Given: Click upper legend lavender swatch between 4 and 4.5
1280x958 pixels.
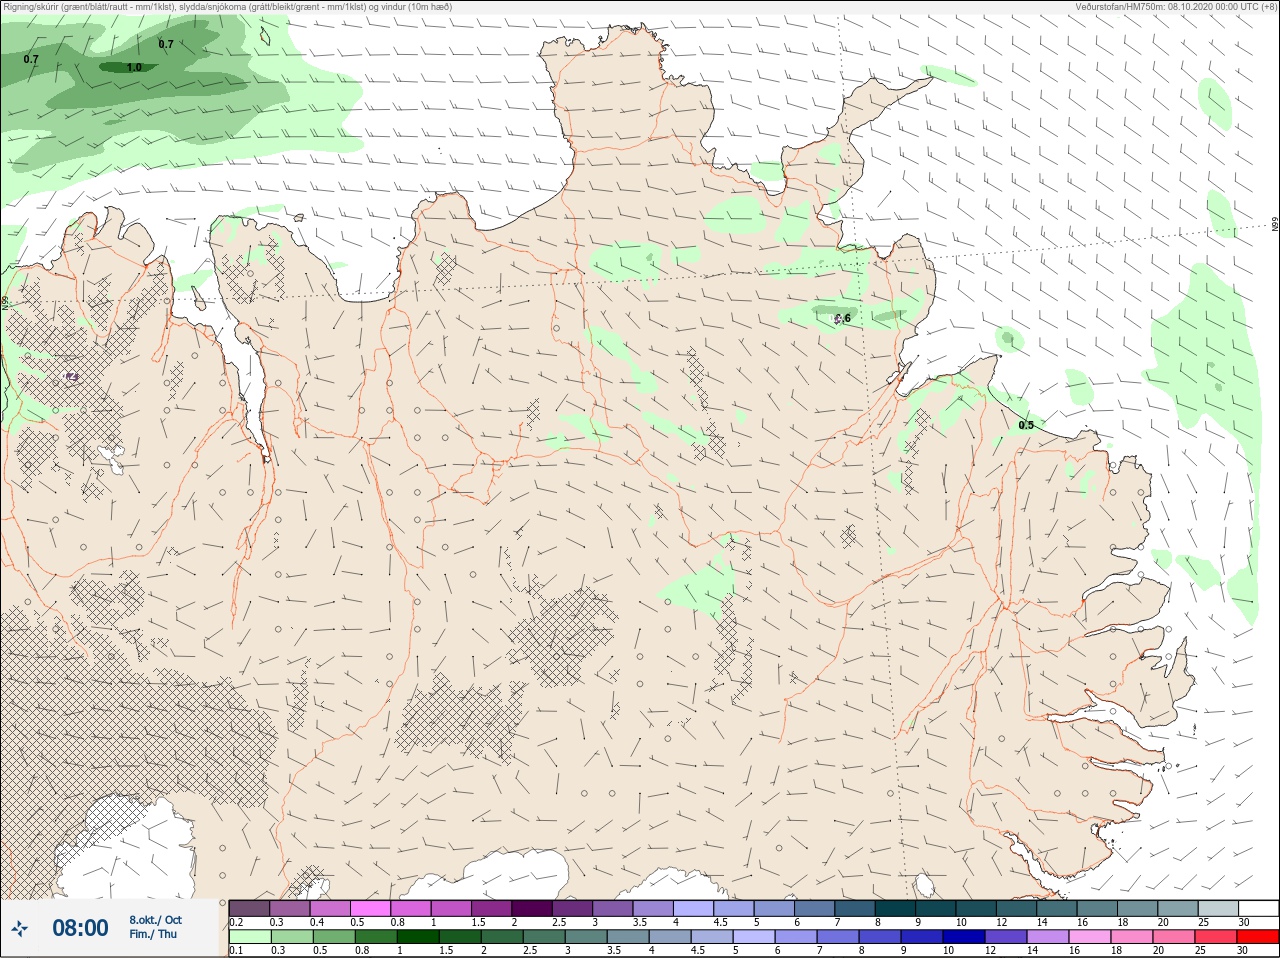Looking at the screenshot, I should 693,908.
